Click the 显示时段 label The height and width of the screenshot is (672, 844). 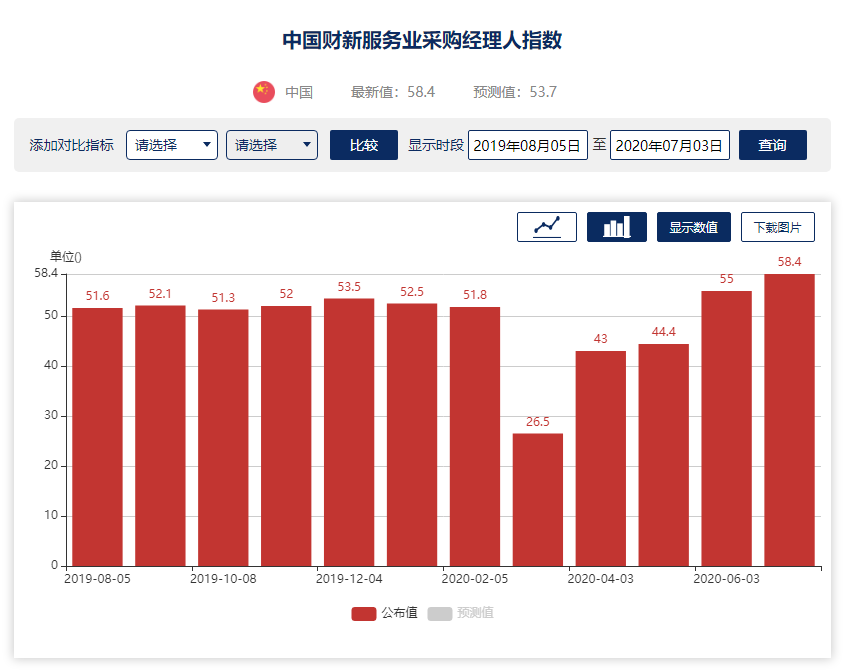coord(436,145)
